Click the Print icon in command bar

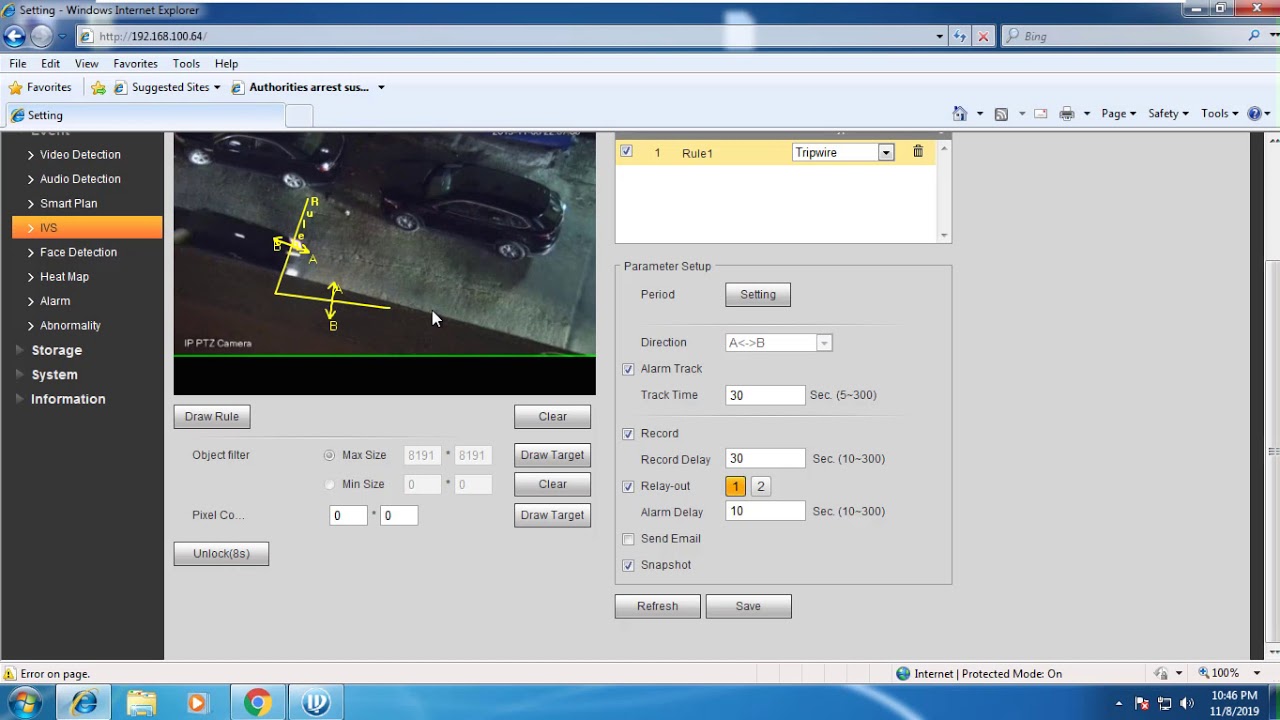pos(1067,114)
